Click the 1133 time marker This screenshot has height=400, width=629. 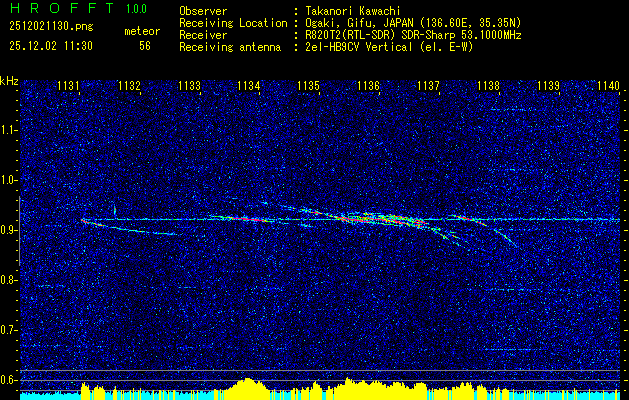[189, 85]
